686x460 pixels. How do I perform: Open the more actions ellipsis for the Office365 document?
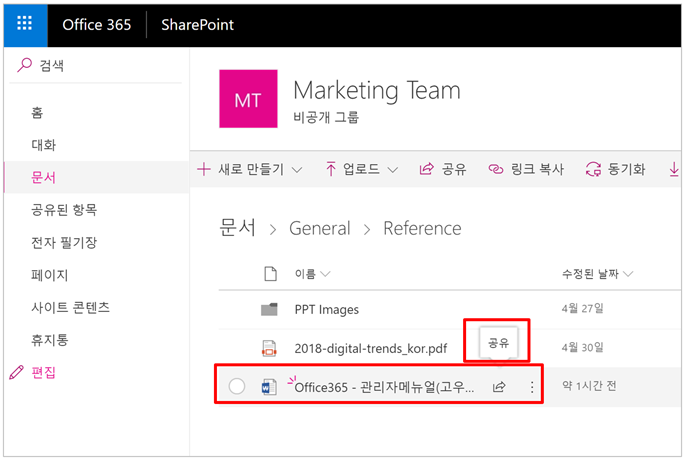(531, 387)
